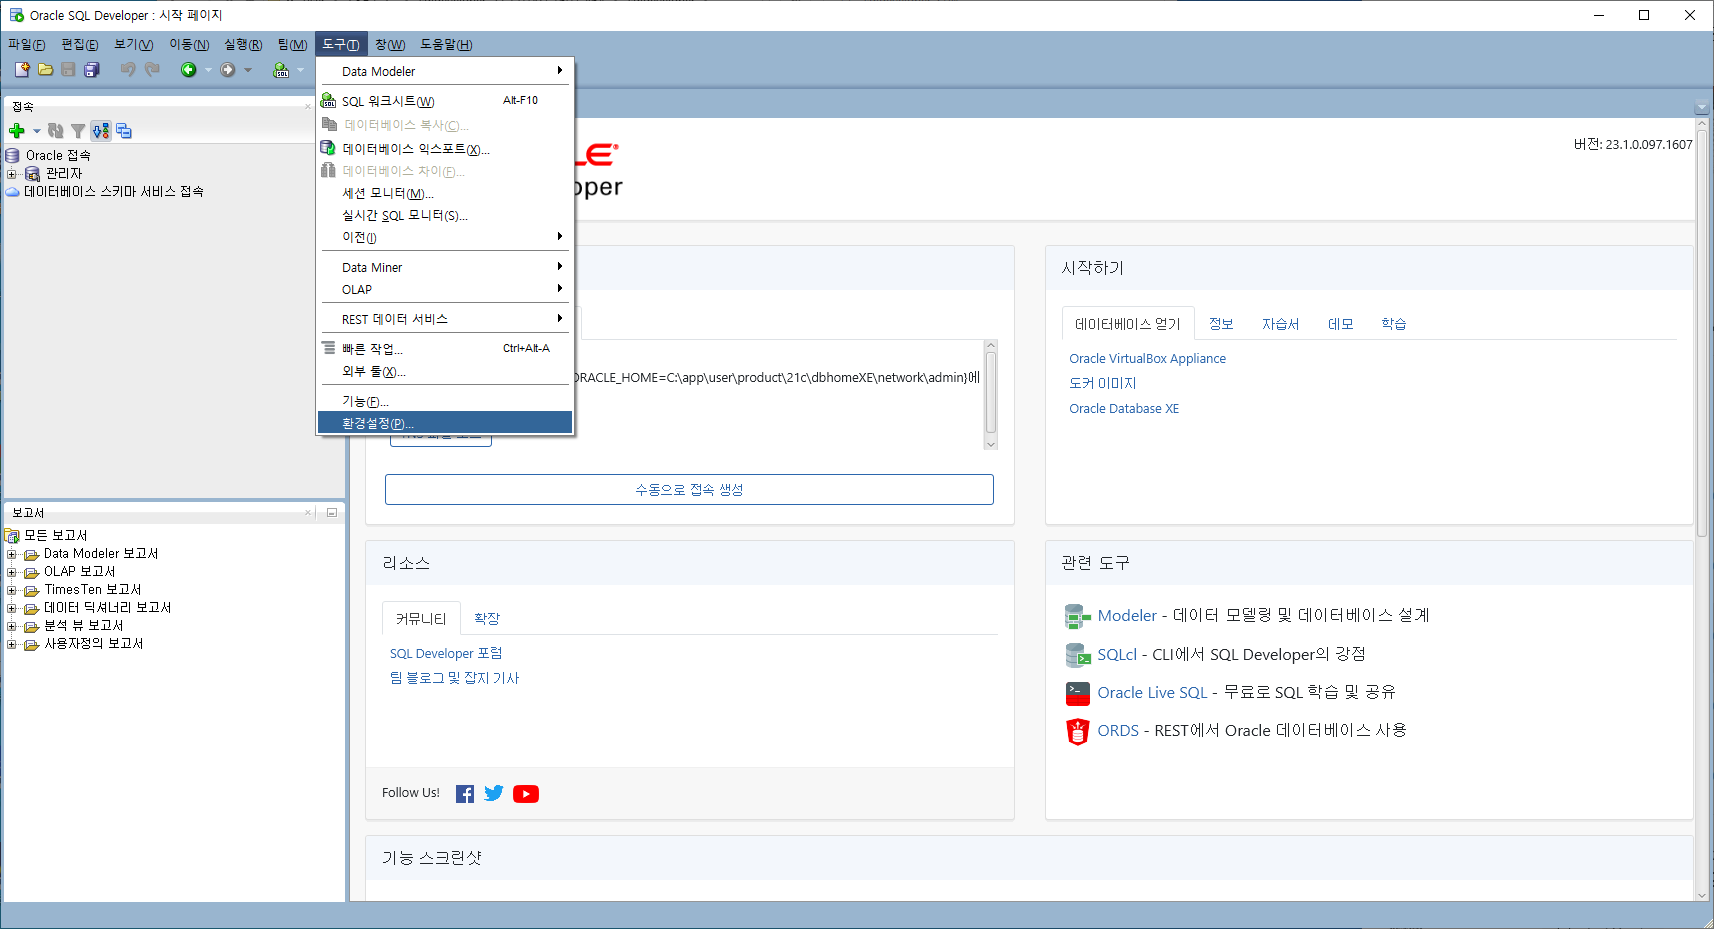This screenshot has width=1714, height=929.
Task: Open SQL Worksheet from the toolbar icon
Action: pyautogui.click(x=281, y=69)
